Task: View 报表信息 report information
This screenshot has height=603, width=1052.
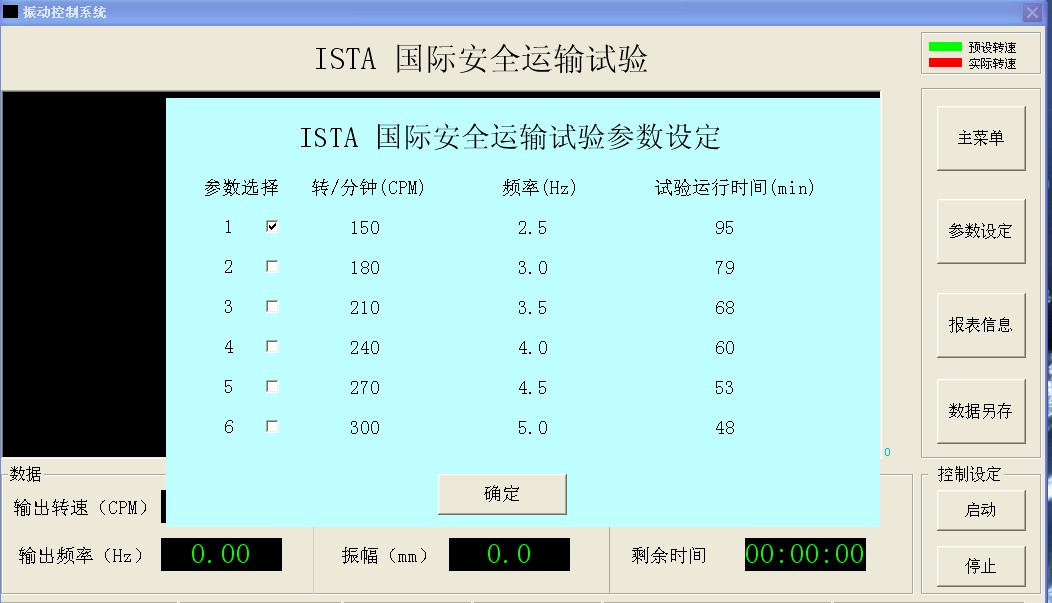Action: (x=981, y=325)
